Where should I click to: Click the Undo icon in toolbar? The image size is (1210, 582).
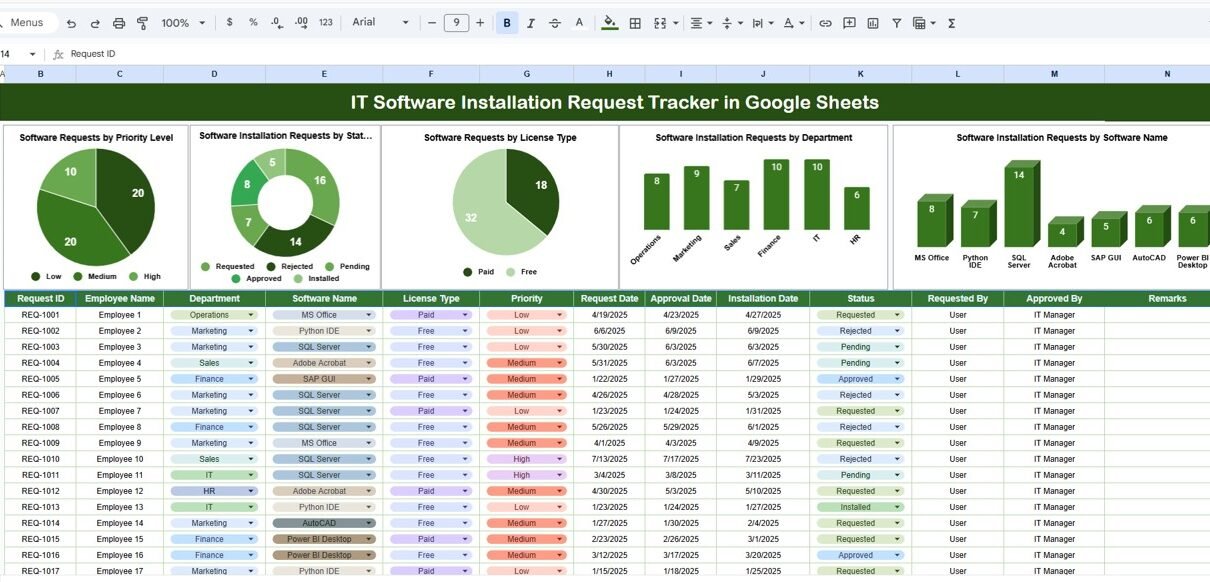[70, 23]
